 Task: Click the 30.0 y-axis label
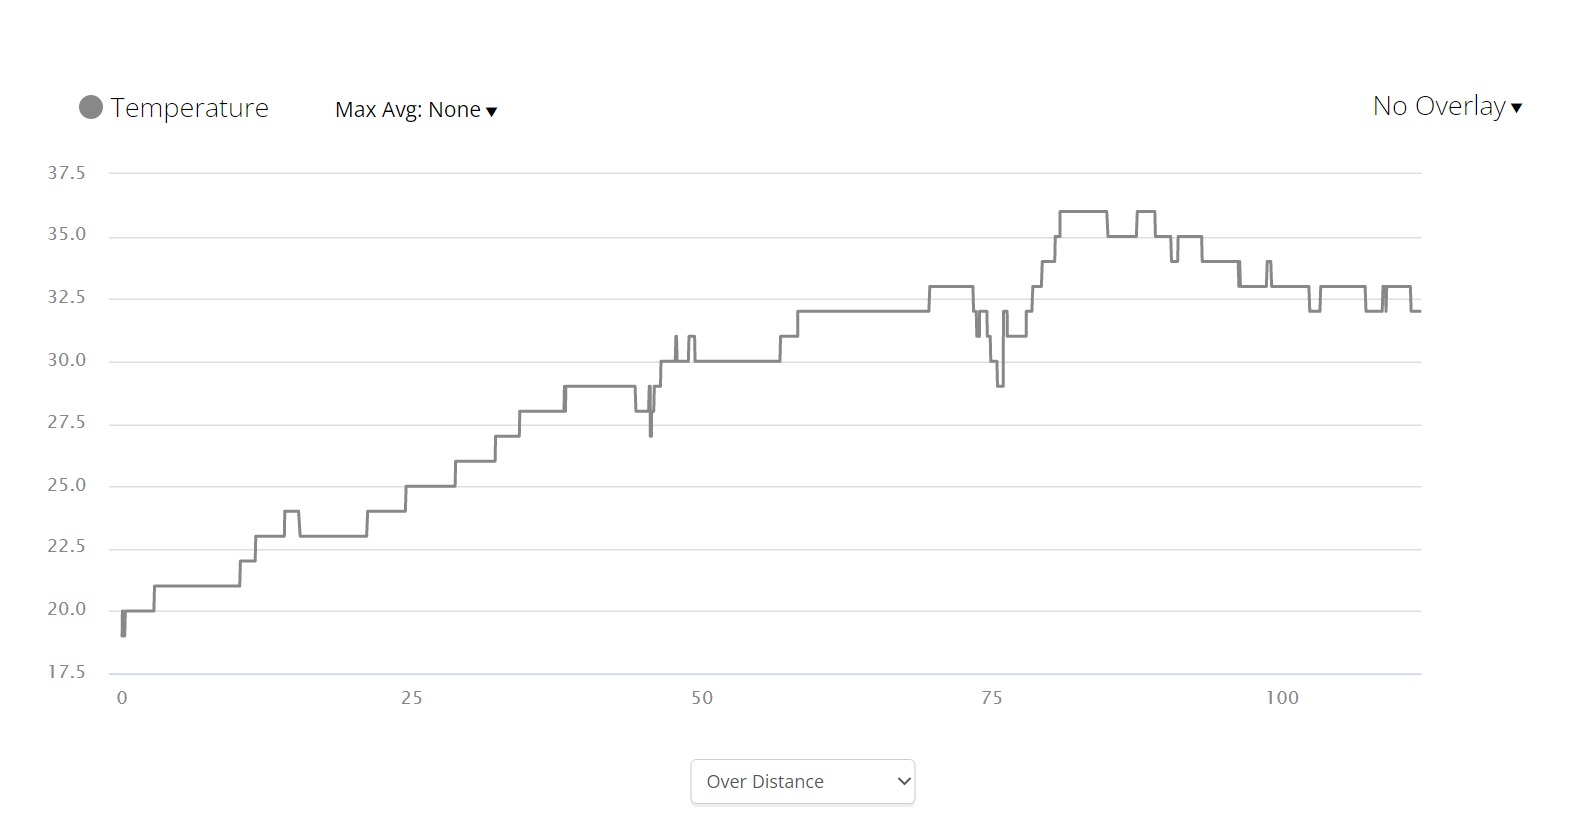[67, 360]
